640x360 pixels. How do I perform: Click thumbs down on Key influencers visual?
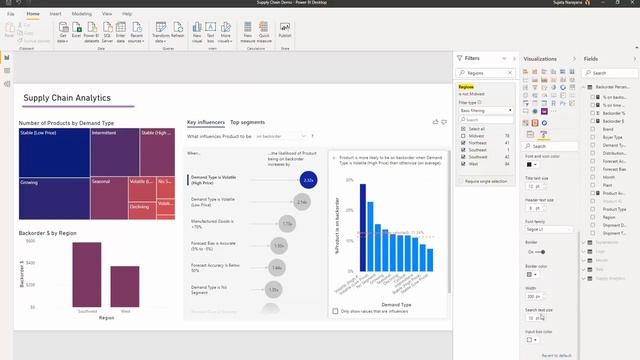(x=444, y=122)
